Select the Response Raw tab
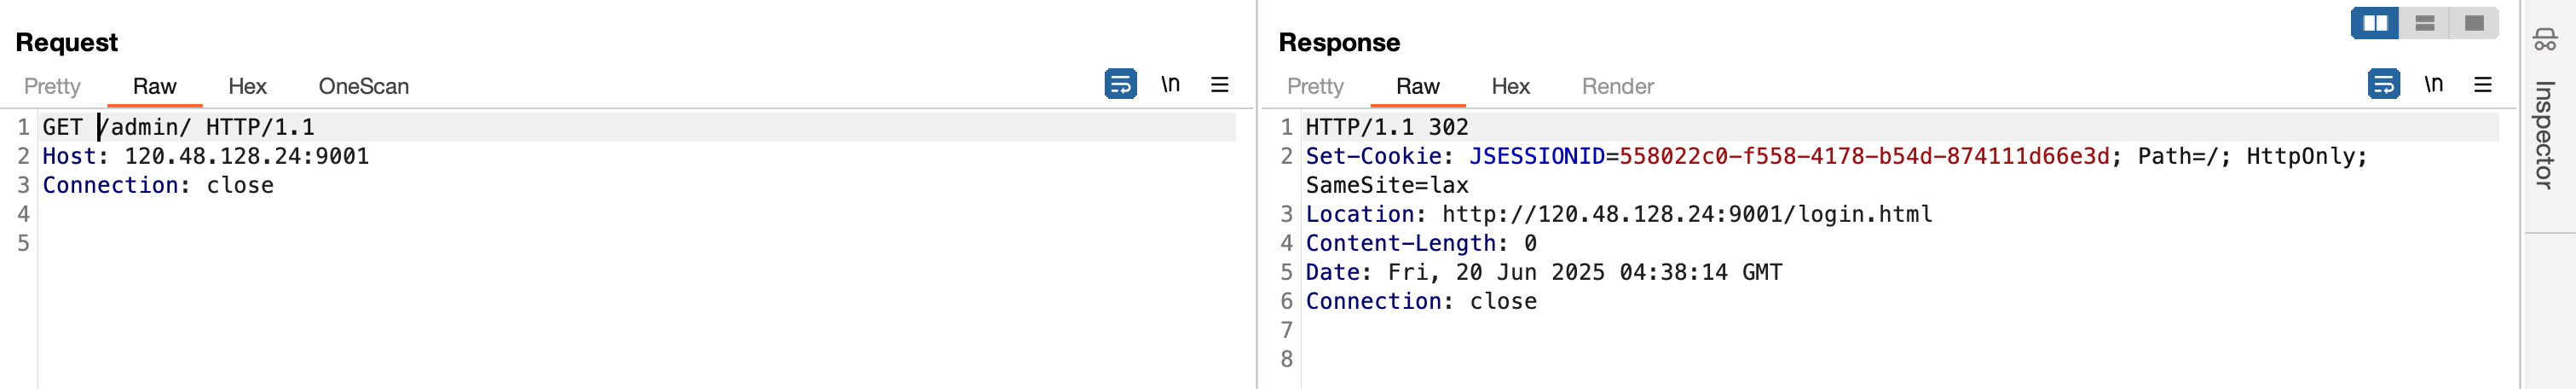This screenshot has height=389, width=2576. click(x=1417, y=86)
